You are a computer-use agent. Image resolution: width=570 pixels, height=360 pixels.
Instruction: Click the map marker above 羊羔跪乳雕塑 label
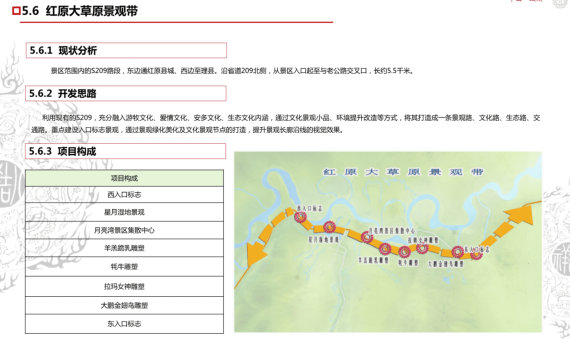[385, 249]
